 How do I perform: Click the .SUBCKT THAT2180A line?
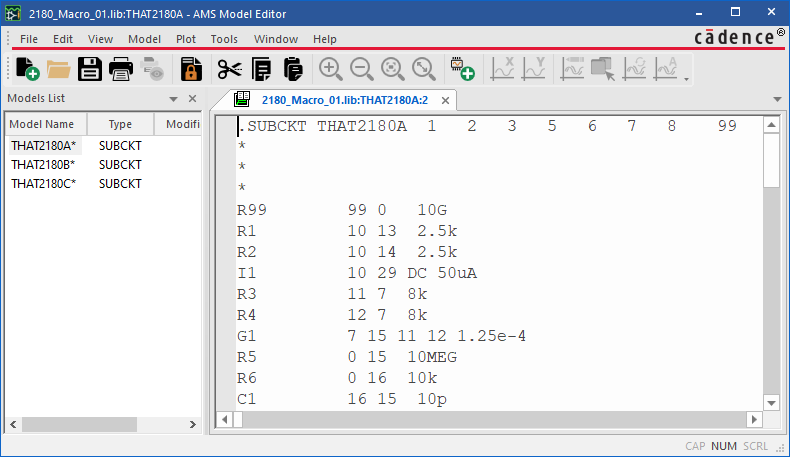click(487, 126)
